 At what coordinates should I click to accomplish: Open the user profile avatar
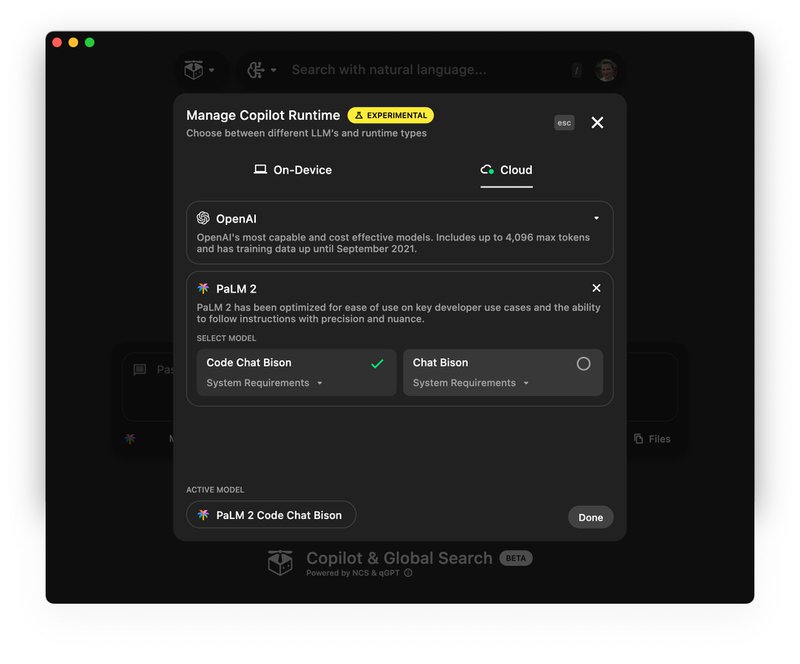coord(606,70)
